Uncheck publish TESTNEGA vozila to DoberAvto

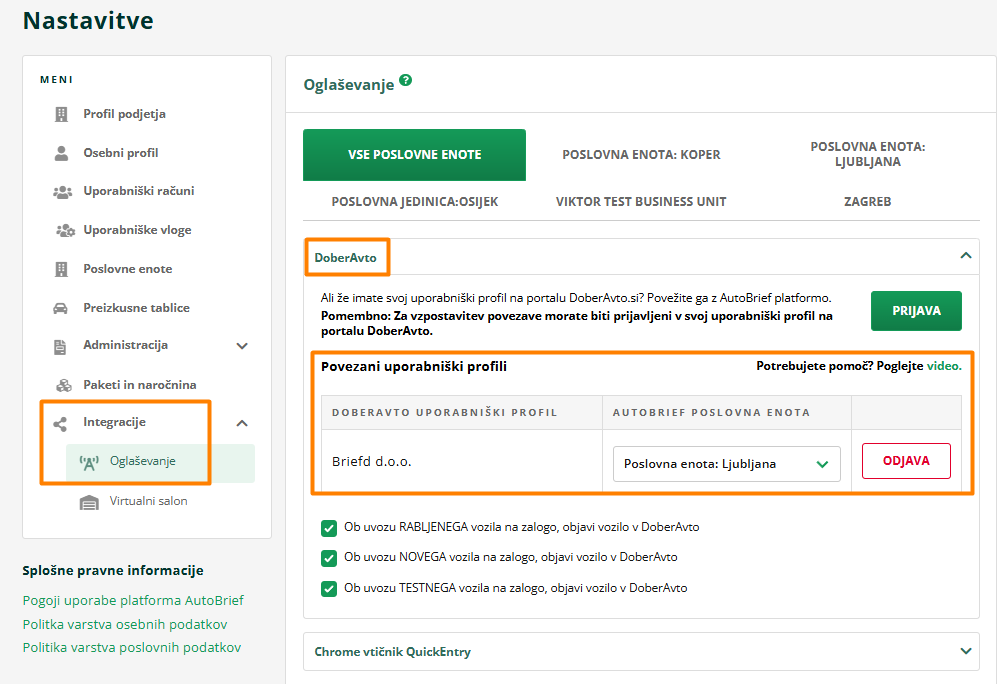click(x=329, y=589)
